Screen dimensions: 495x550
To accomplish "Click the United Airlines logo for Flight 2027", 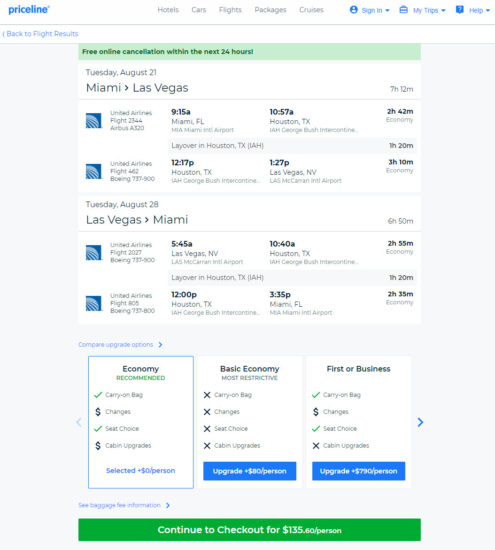I will point(94,252).
